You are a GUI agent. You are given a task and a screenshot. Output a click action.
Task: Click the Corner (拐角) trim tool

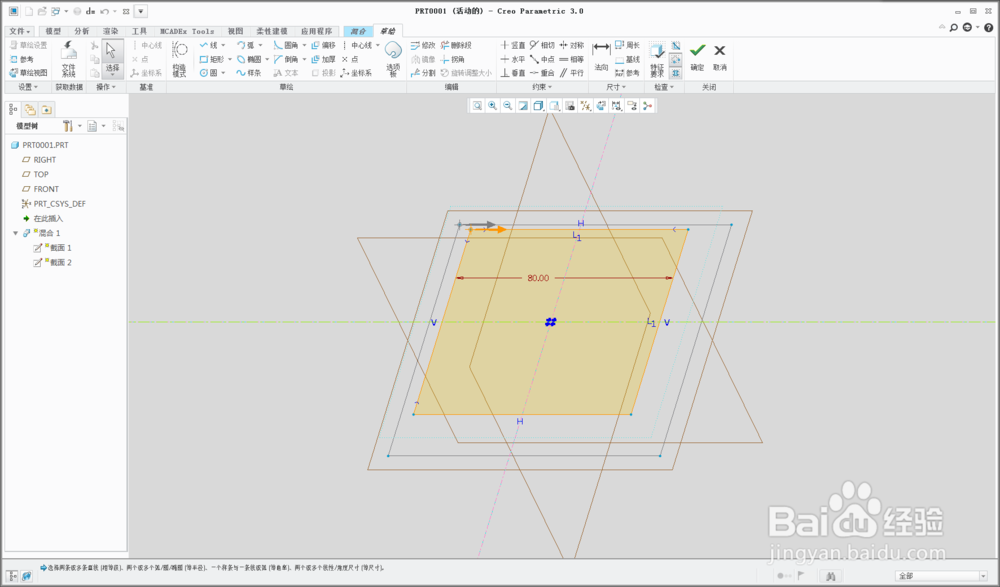(x=452, y=59)
